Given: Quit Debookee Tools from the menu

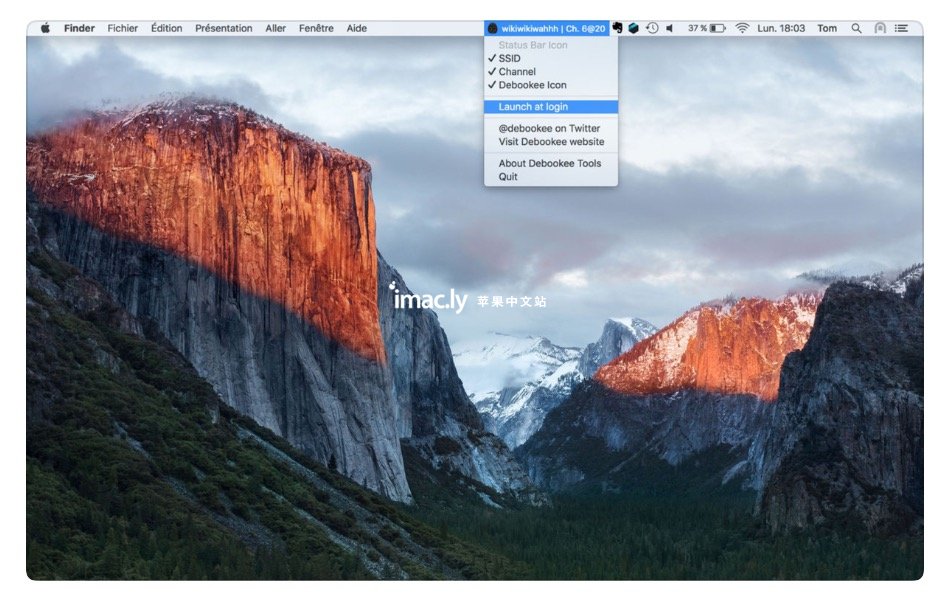Looking at the screenshot, I should point(551,177).
